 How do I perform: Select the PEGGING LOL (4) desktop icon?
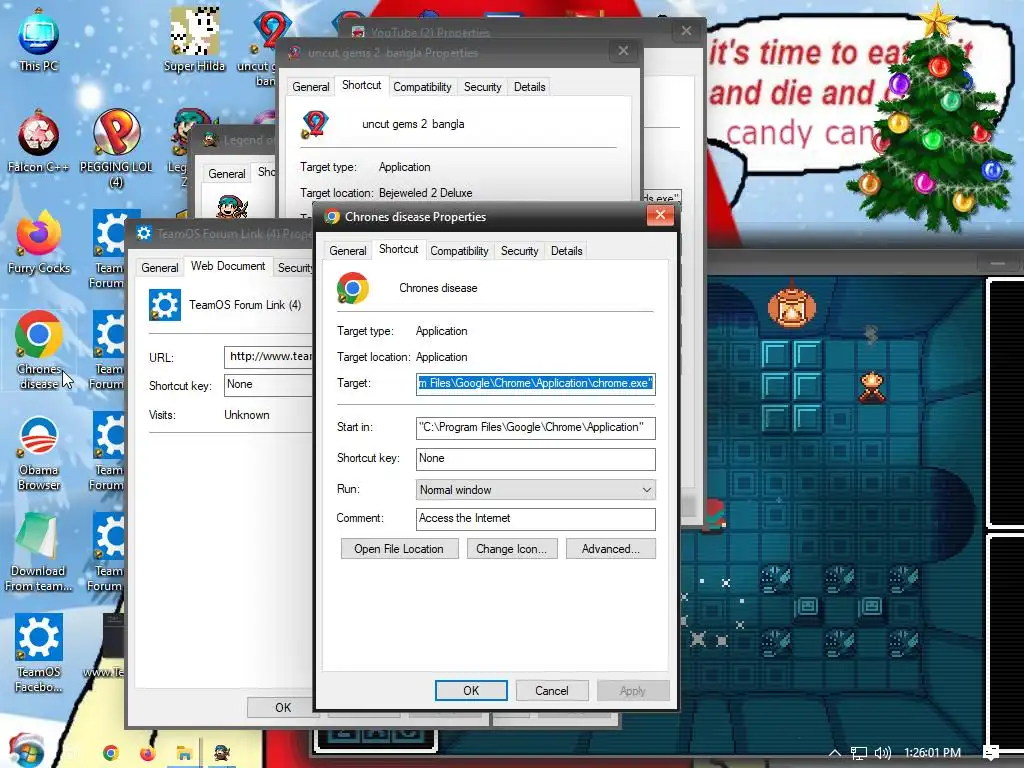pyautogui.click(x=116, y=149)
